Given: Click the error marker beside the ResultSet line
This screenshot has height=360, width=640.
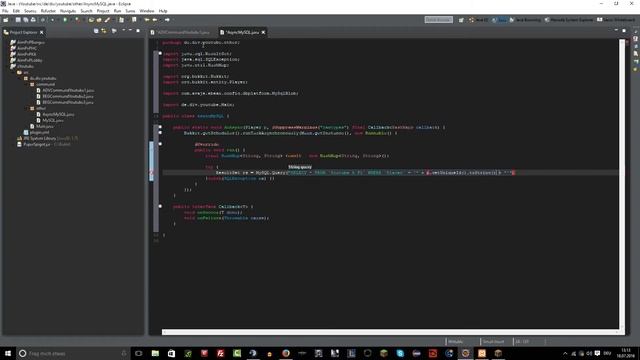Looking at the screenshot, I should pyautogui.click(x=151, y=173).
